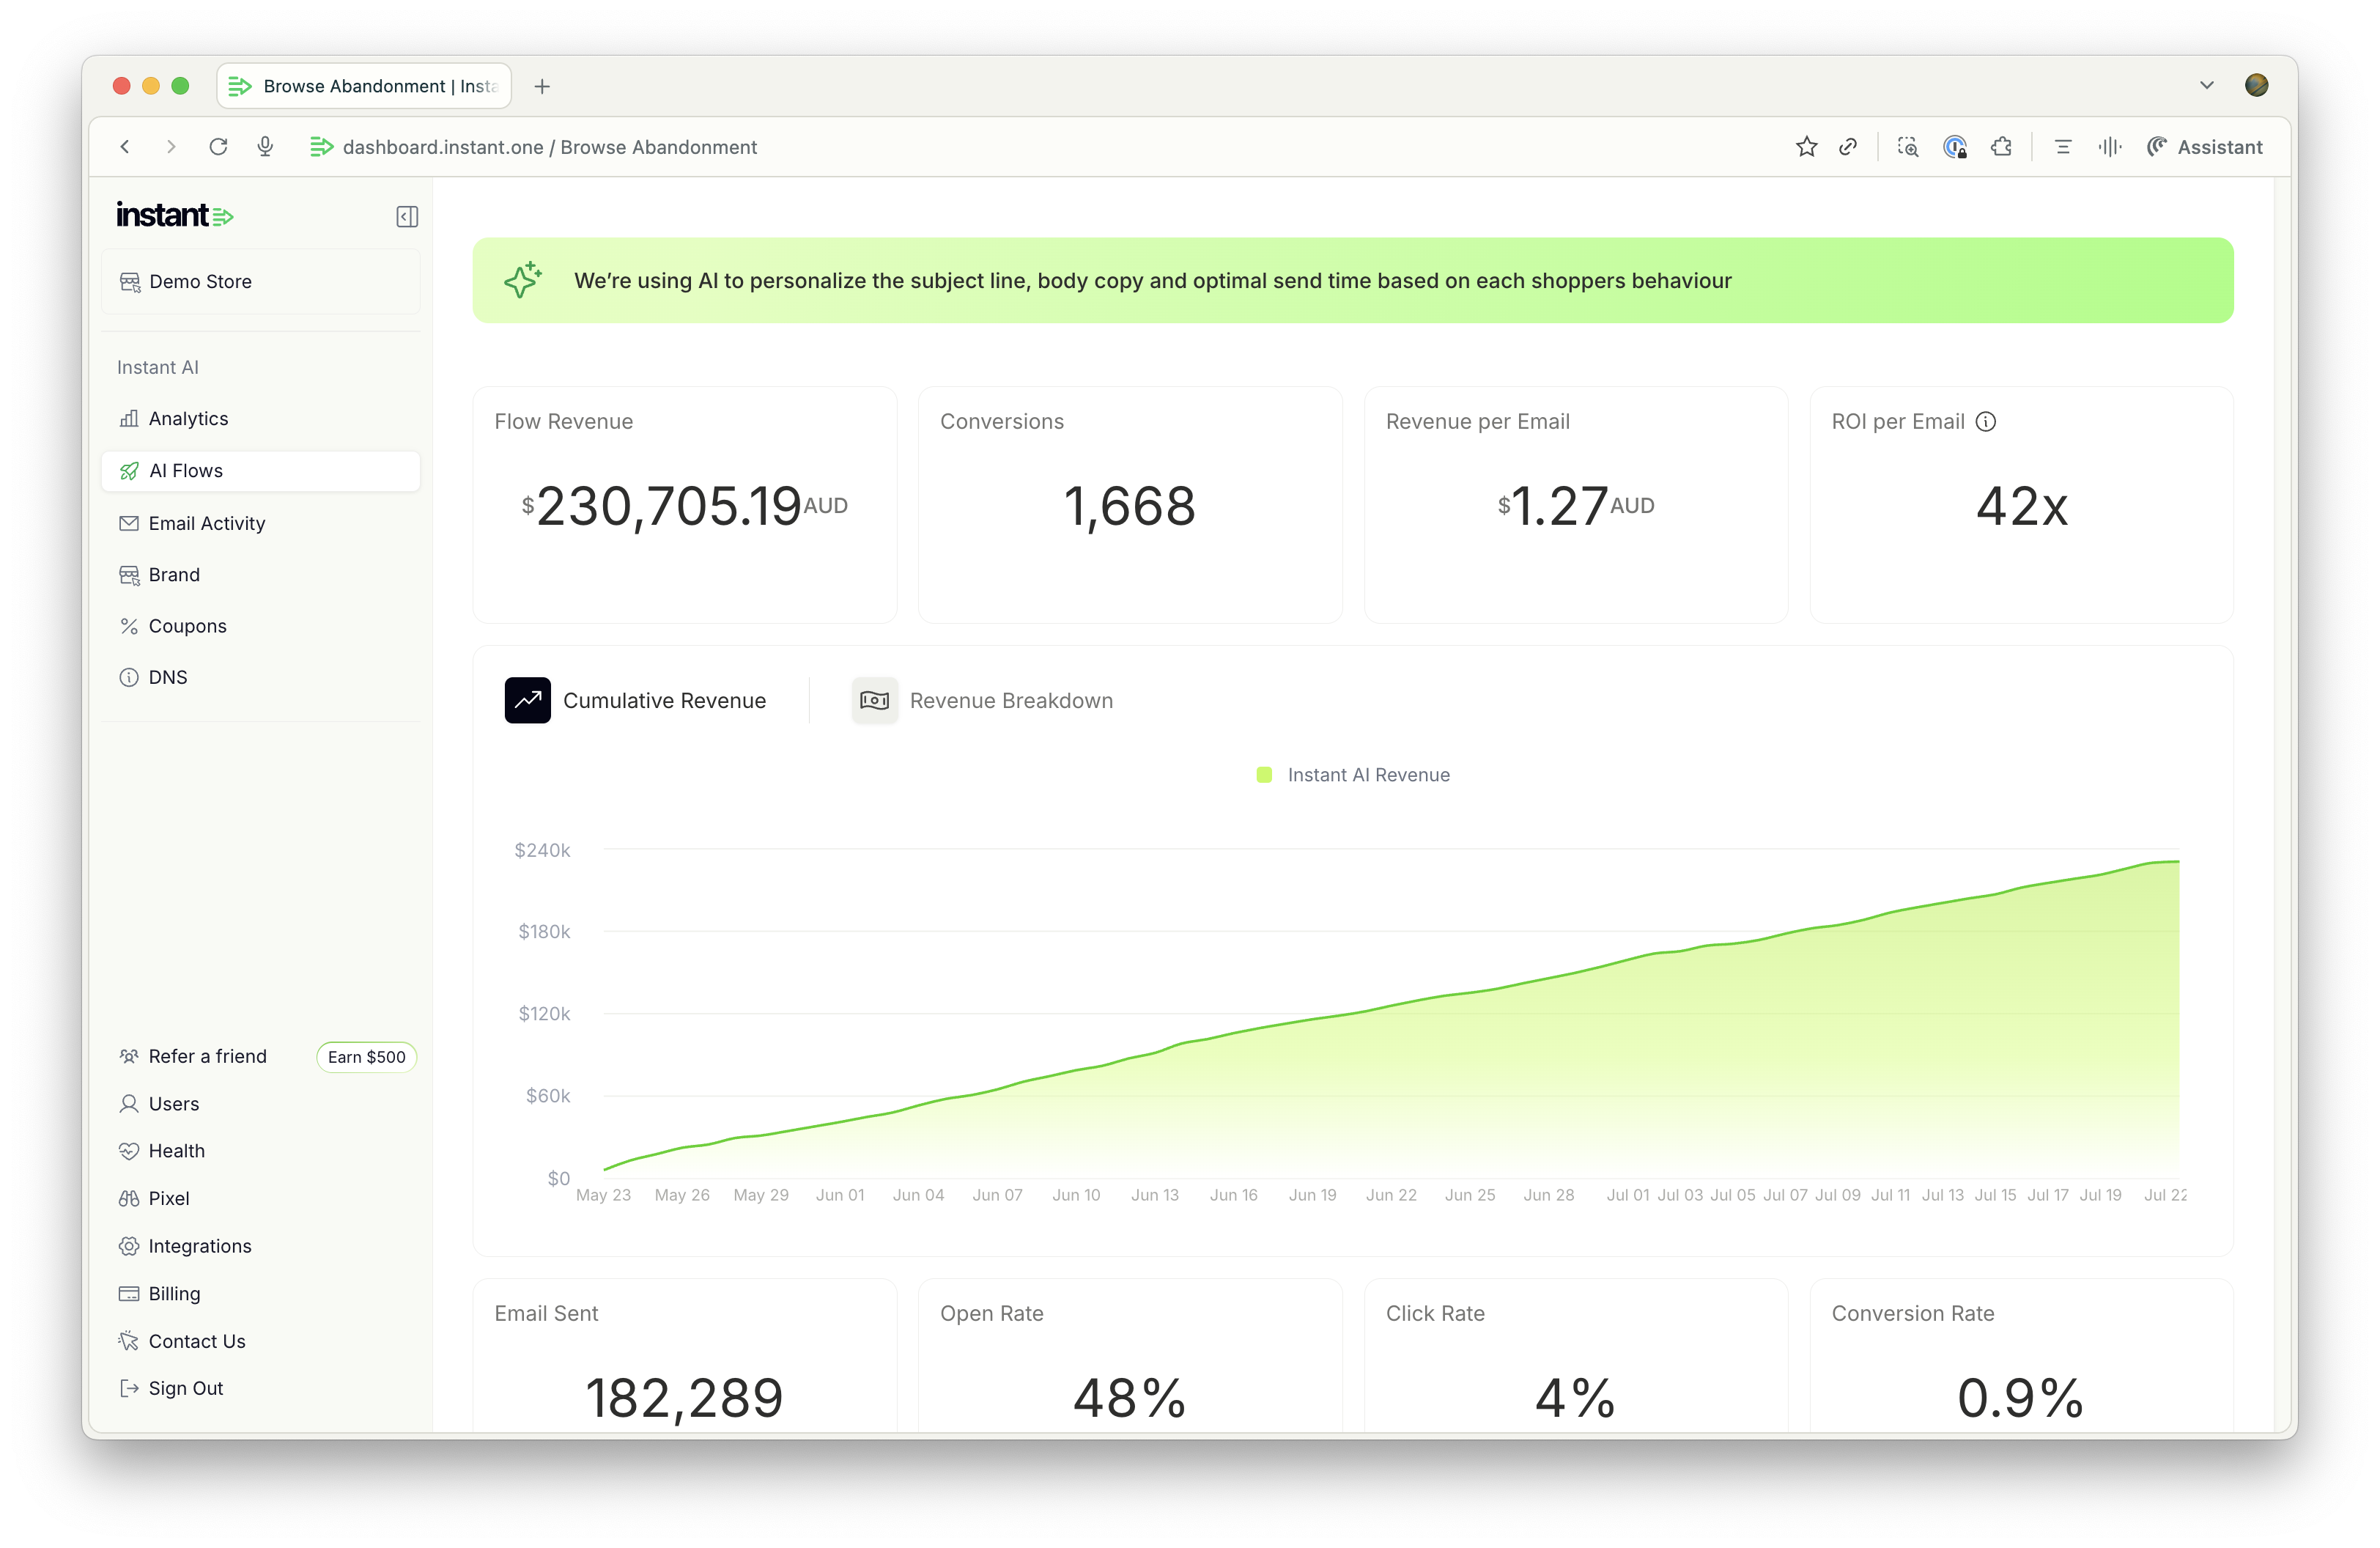Image resolution: width=2380 pixels, height=1548 pixels.
Task: Click the Integrations gear icon
Action: coord(129,1246)
